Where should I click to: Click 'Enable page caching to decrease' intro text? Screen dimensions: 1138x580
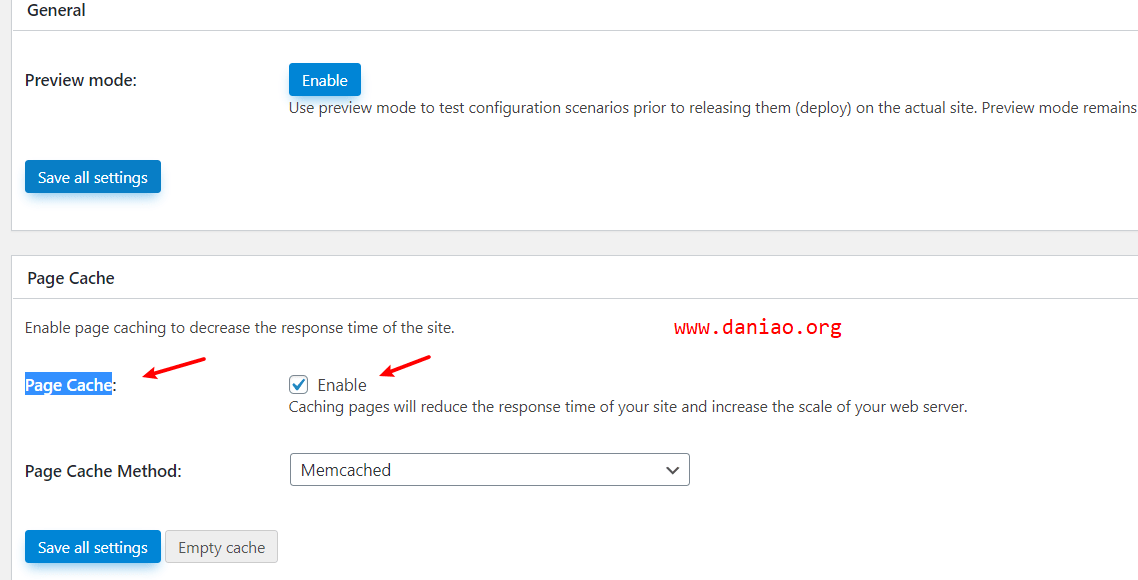[240, 327]
